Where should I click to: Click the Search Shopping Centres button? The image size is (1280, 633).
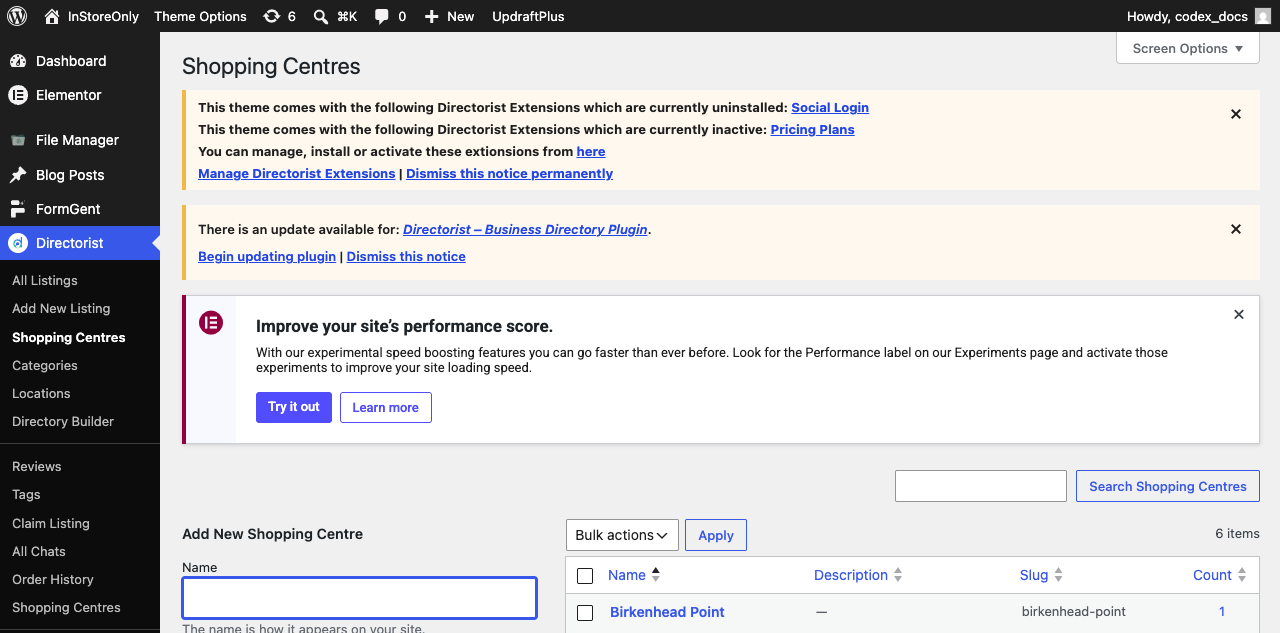[1168, 486]
